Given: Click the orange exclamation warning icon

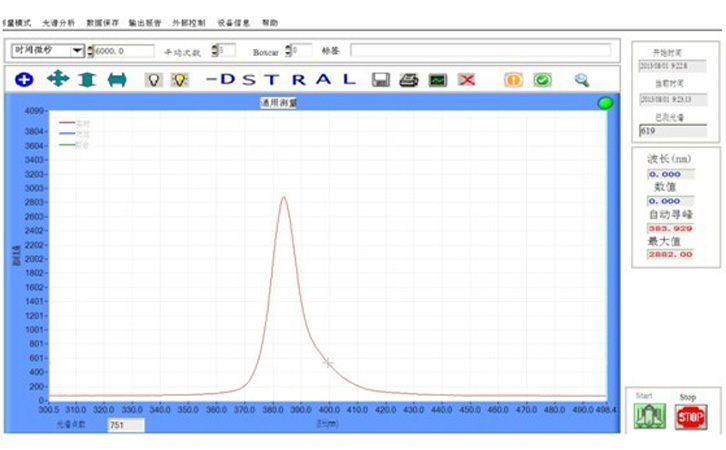Looking at the screenshot, I should [513, 80].
